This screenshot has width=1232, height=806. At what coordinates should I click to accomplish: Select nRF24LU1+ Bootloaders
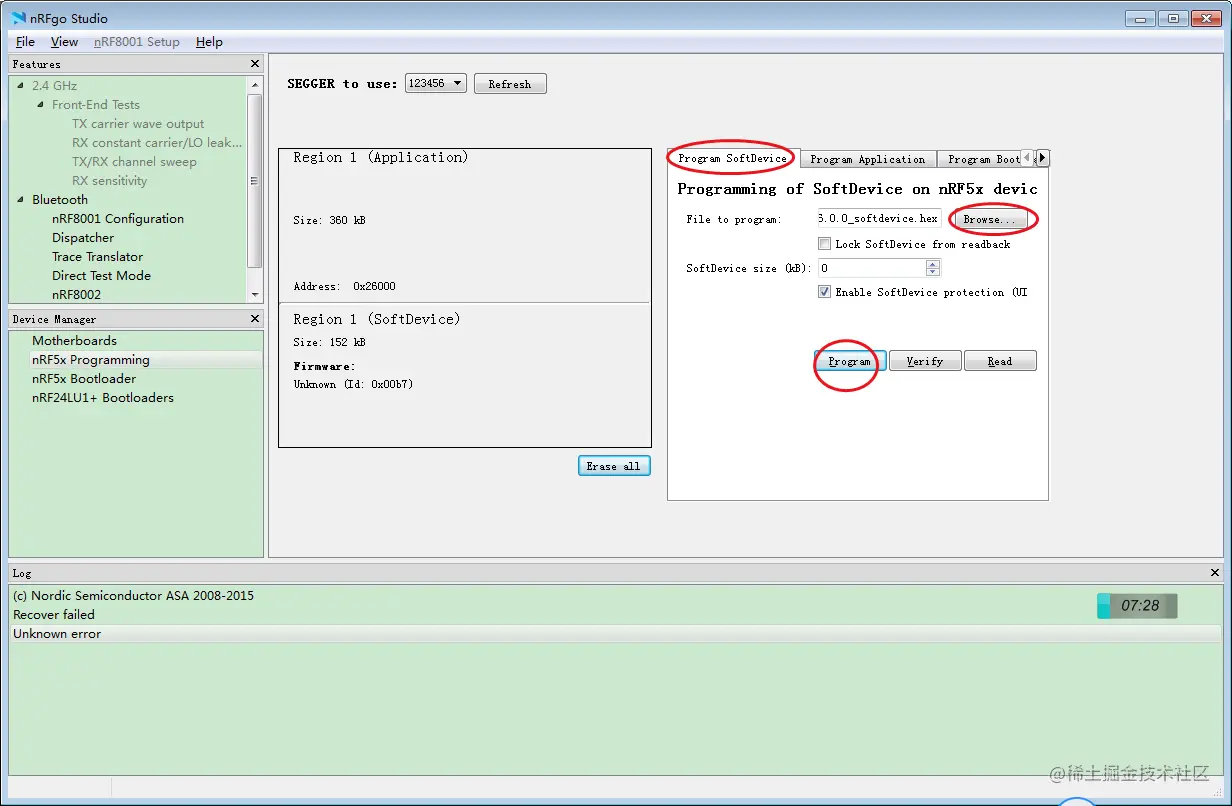coord(103,398)
